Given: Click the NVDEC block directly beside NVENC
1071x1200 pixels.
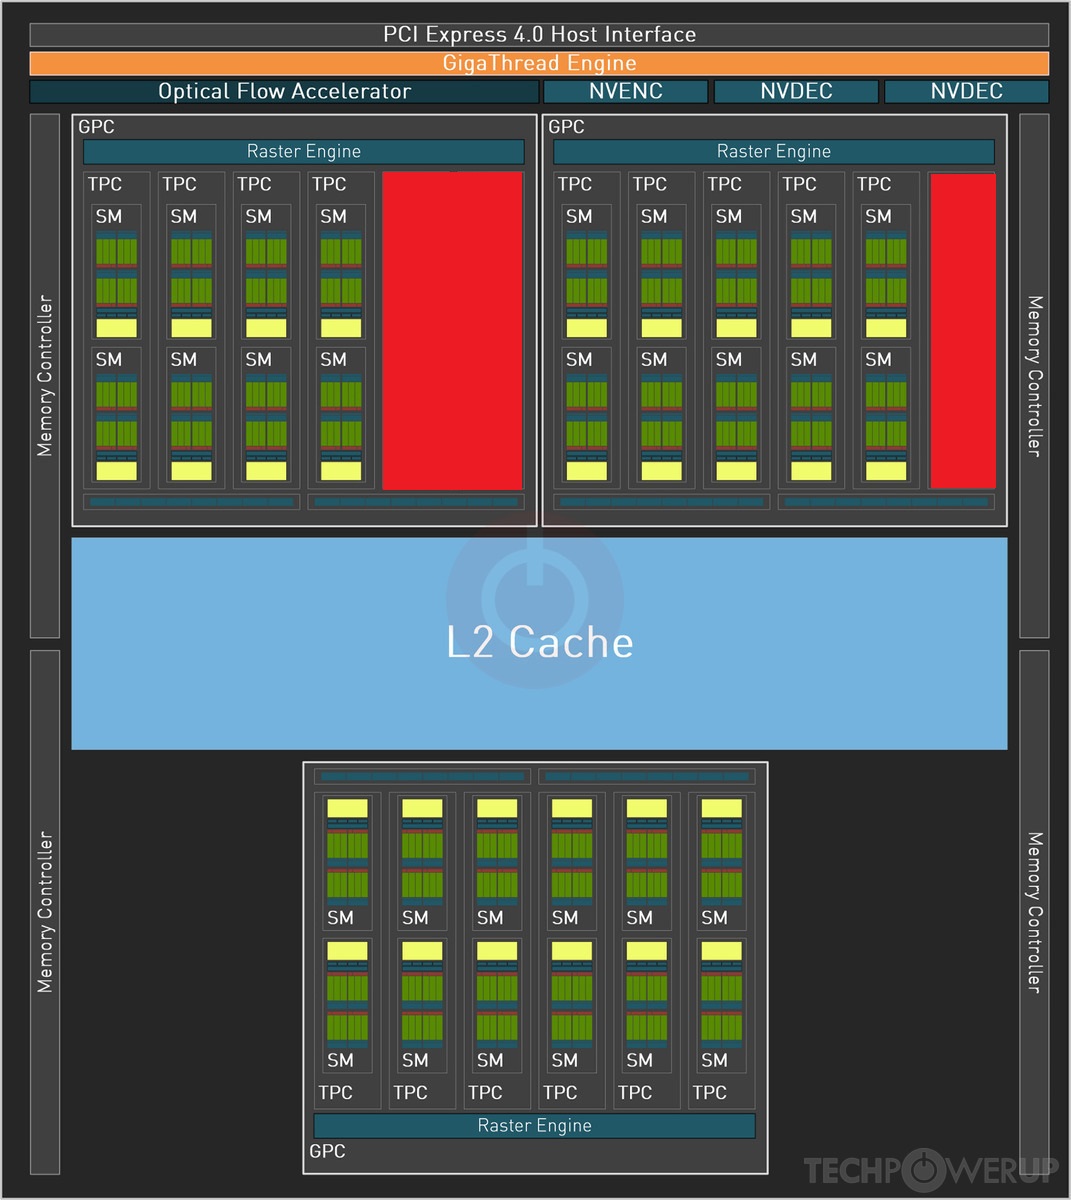Looking at the screenshot, I should coord(796,91).
